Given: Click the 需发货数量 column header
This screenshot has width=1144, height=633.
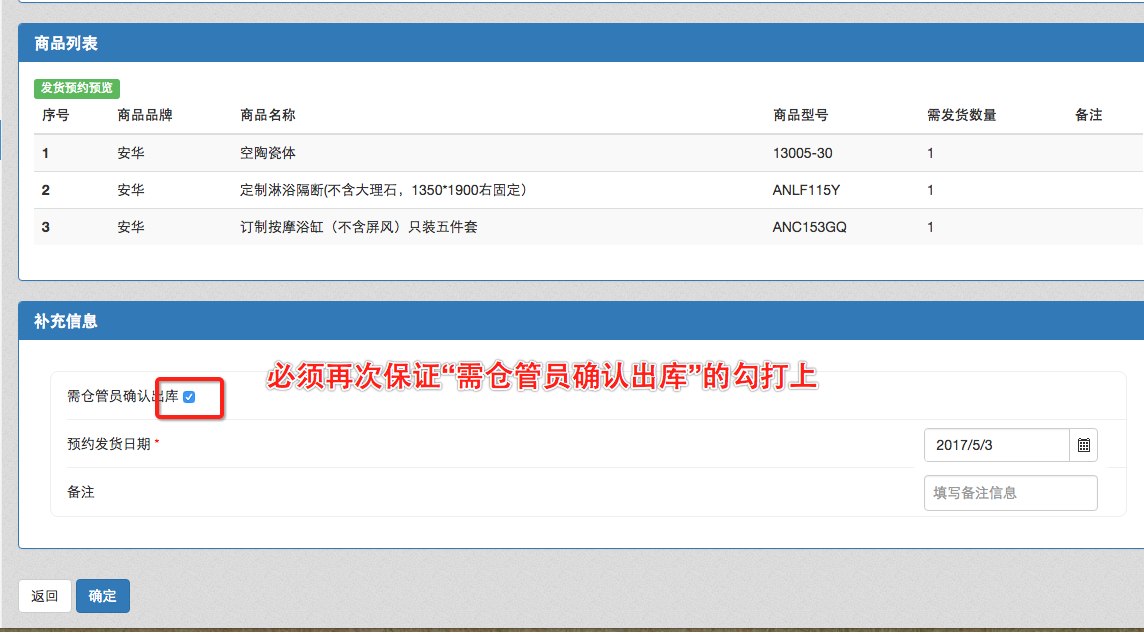Looking at the screenshot, I should [962, 115].
